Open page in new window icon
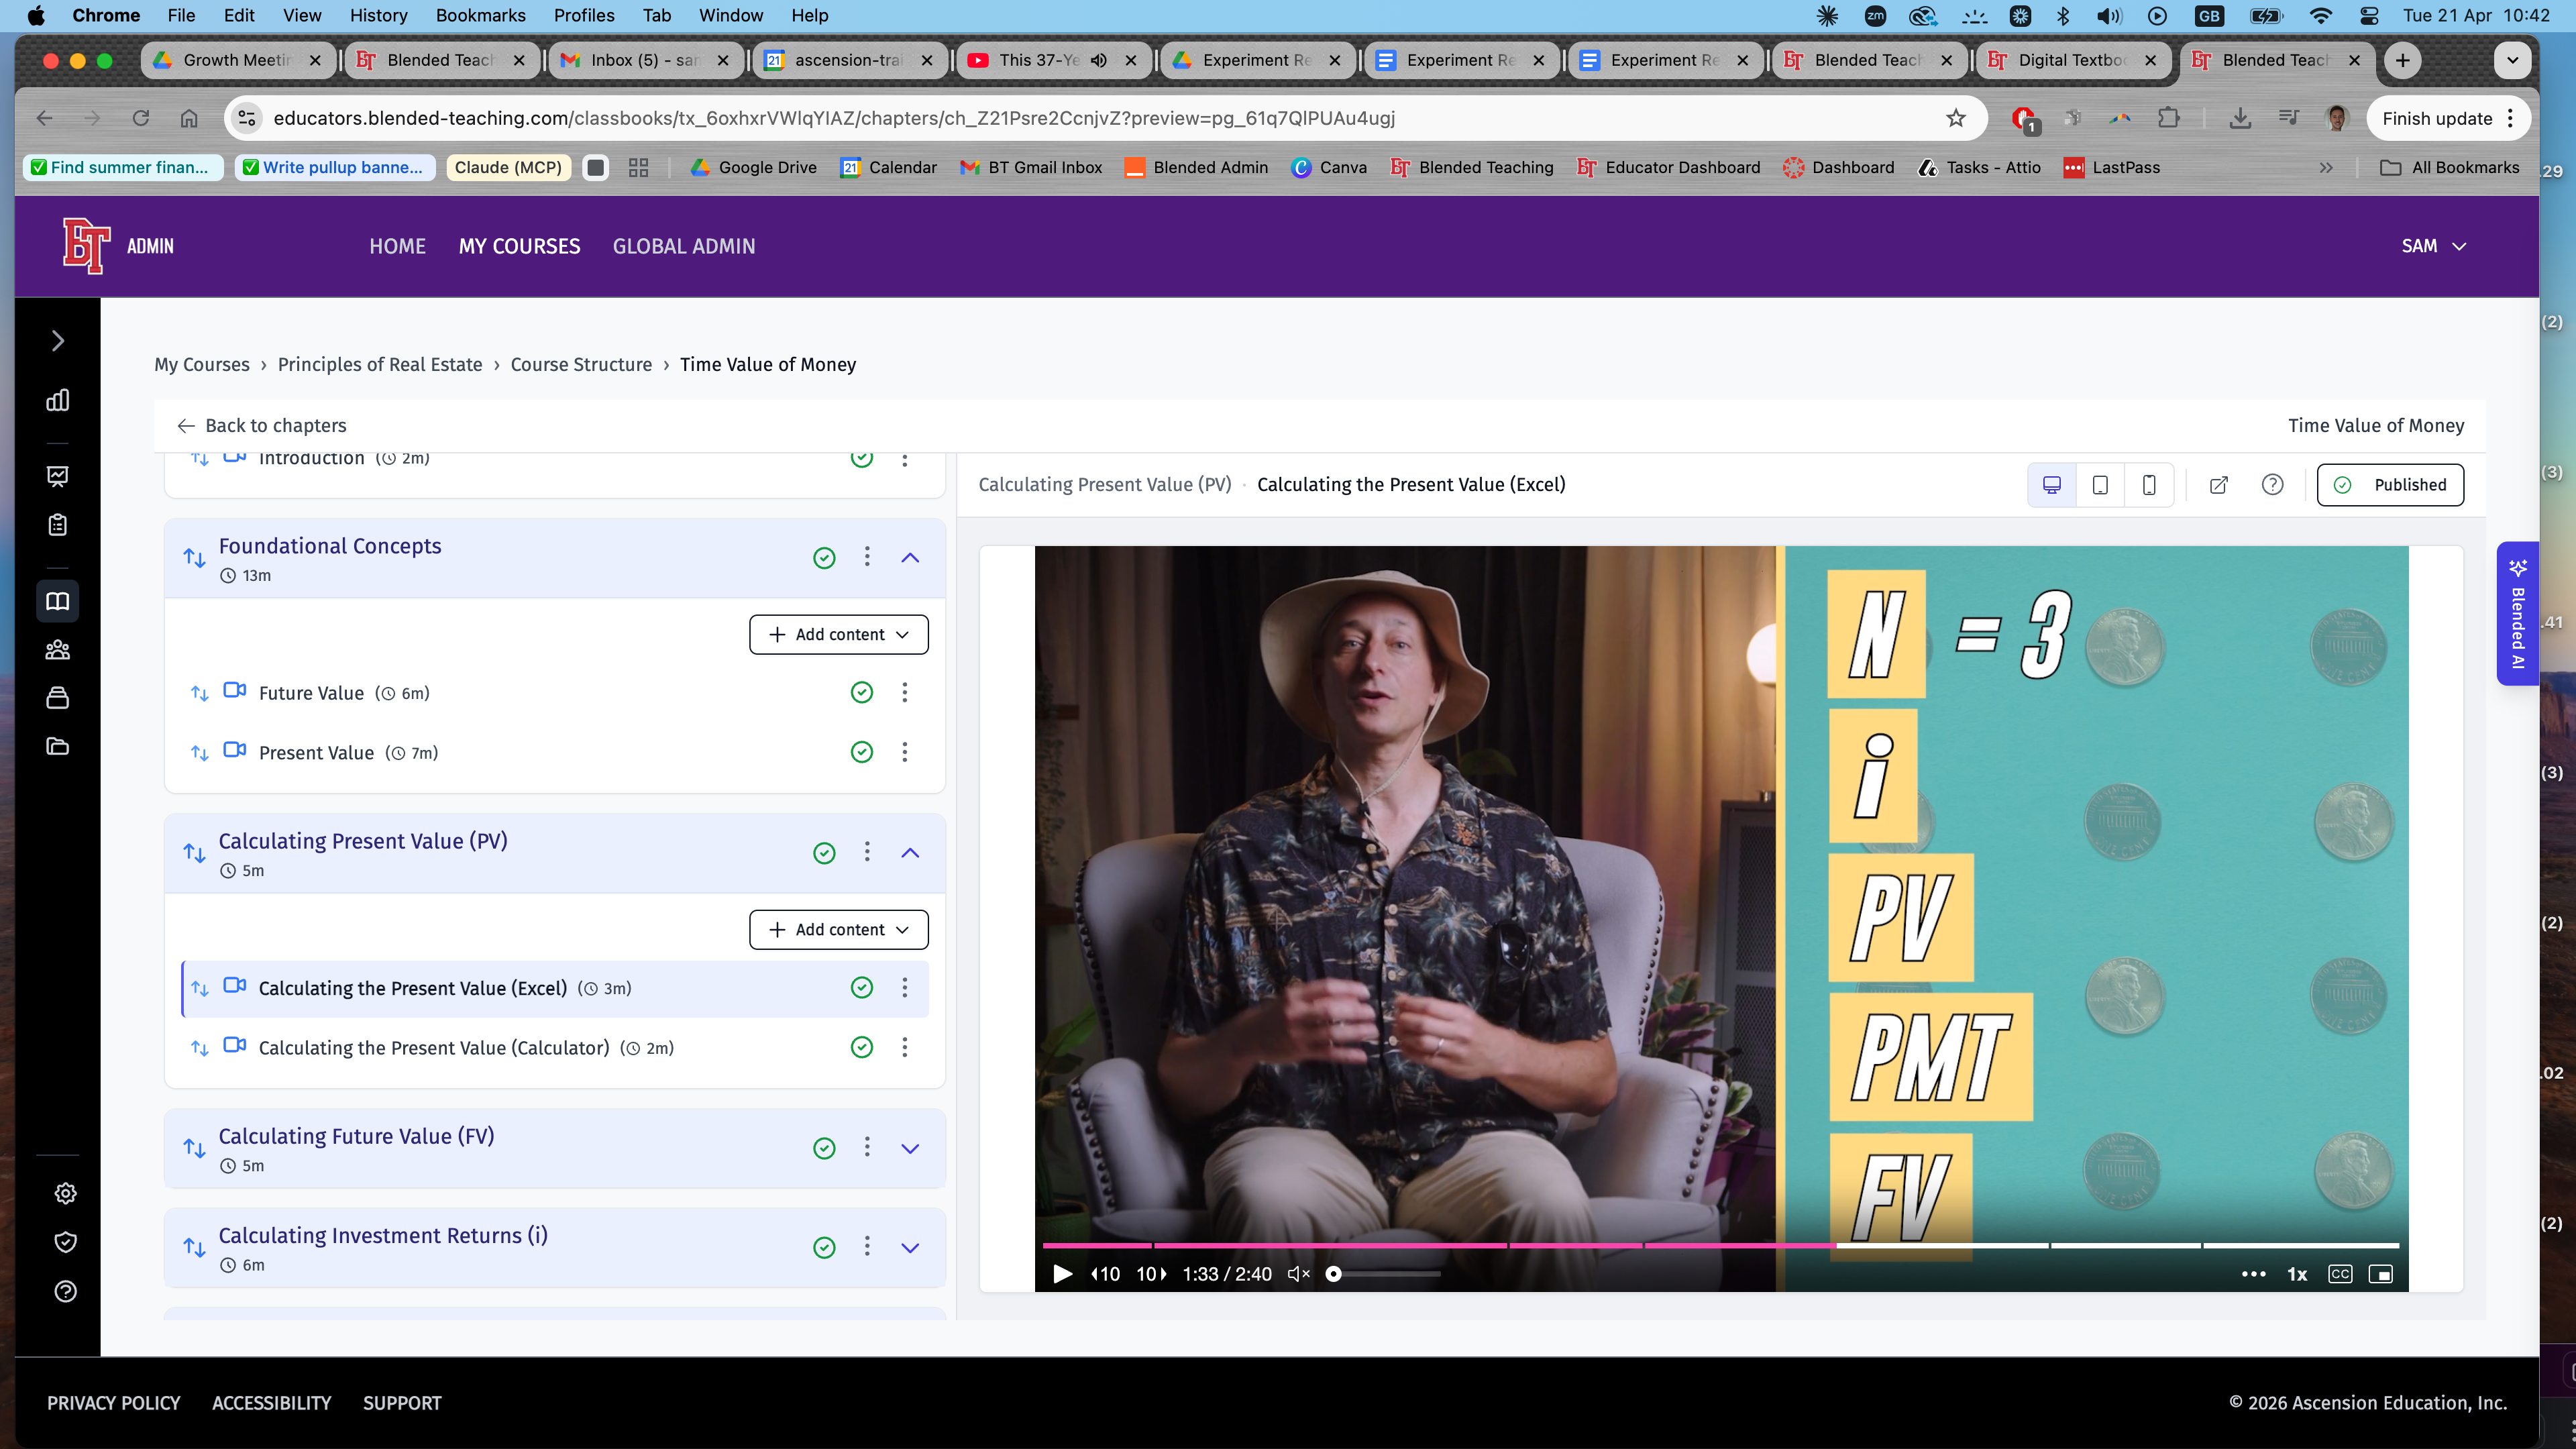This screenshot has height=1449, width=2576. (2218, 485)
